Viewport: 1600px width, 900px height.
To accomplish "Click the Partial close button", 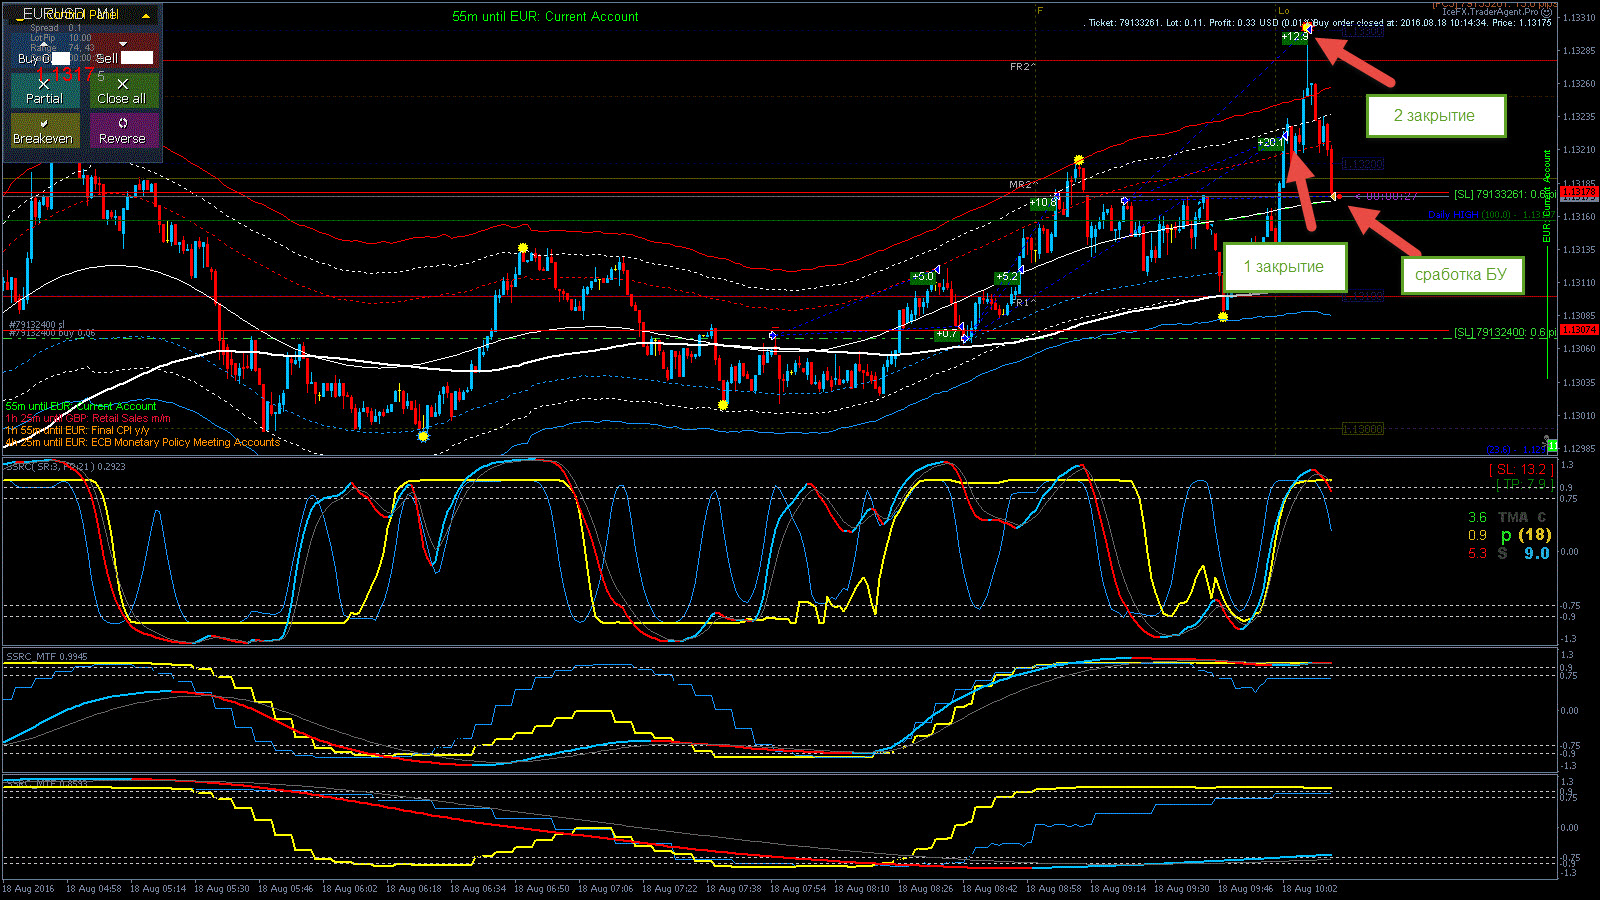I will pyautogui.click(x=45, y=90).
